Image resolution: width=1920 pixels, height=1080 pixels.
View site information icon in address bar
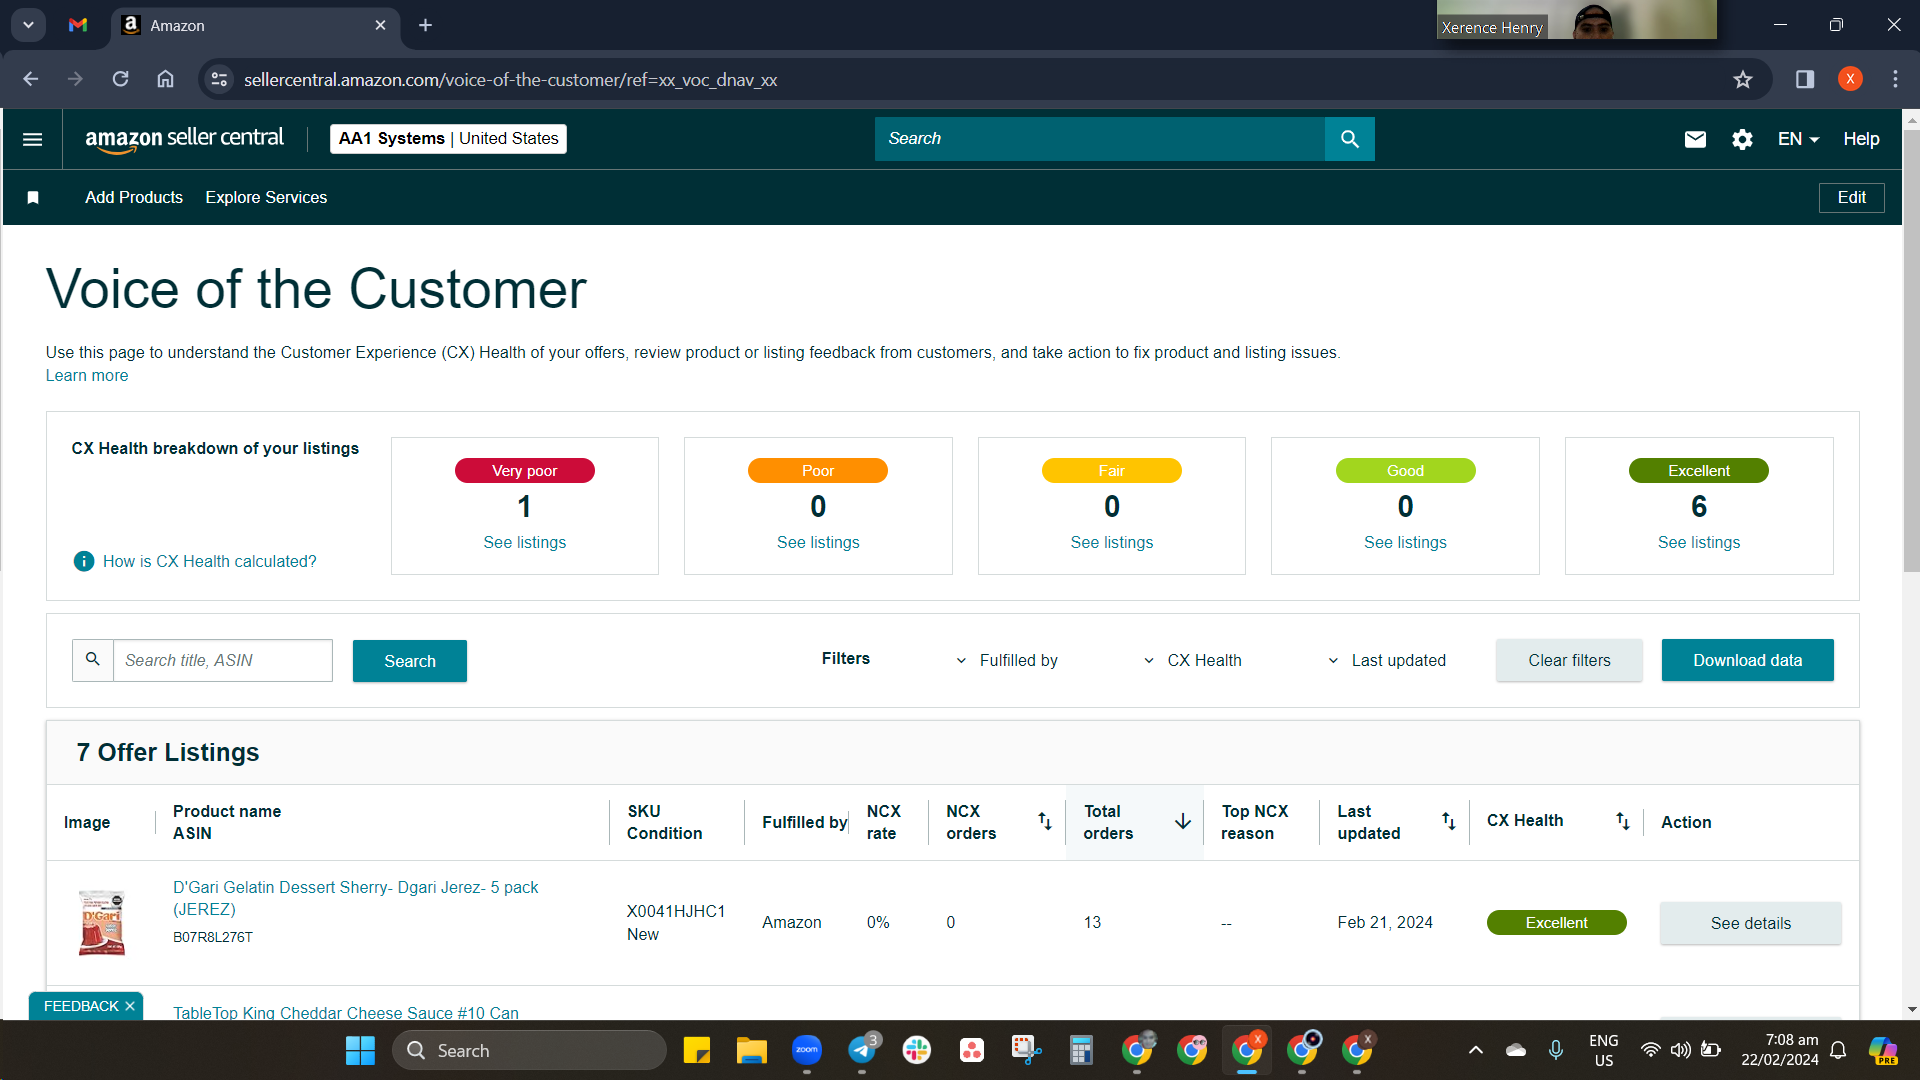coord(219,80)
